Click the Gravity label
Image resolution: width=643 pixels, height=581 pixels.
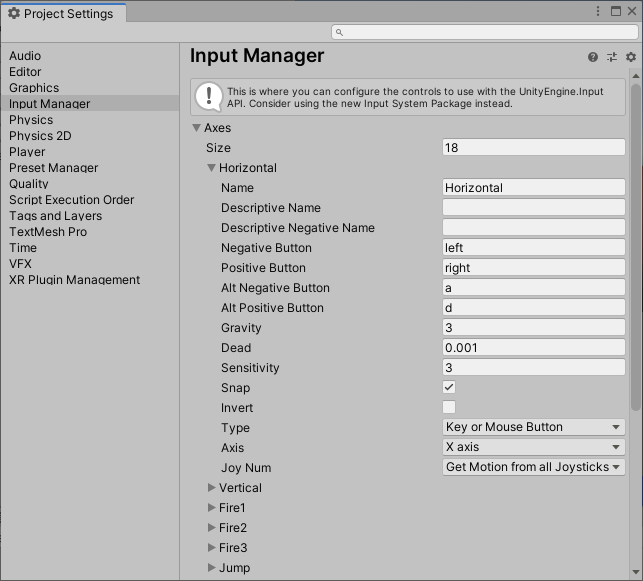point(241,328)
